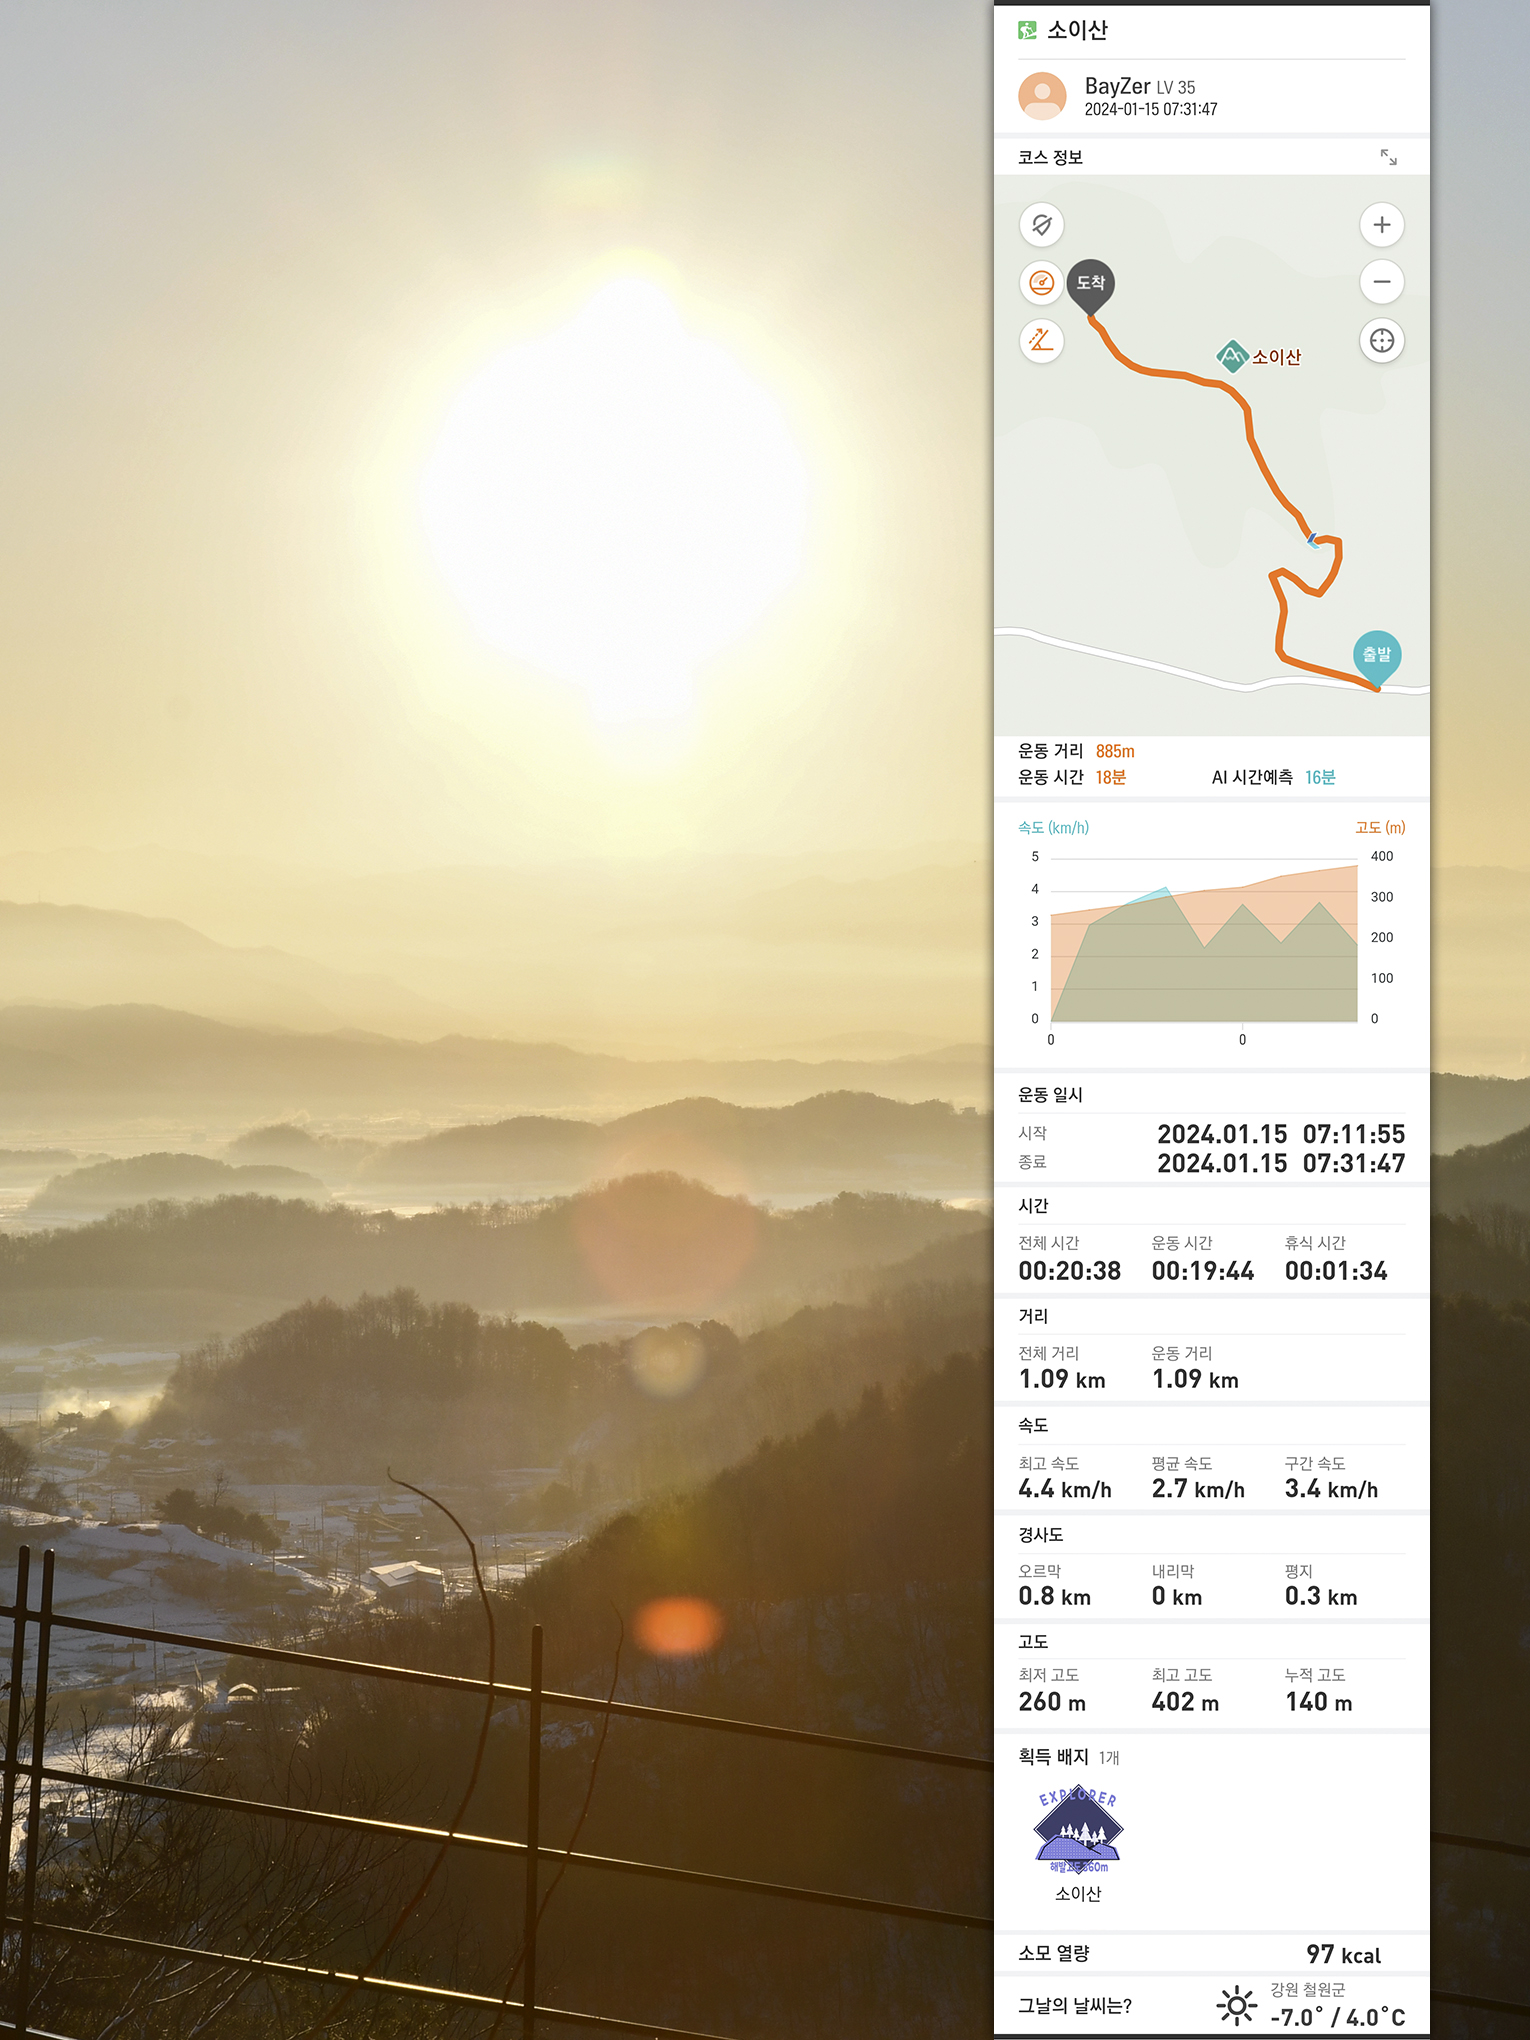Click the 강원 철원군 location label

(x=1308, y=1989)
